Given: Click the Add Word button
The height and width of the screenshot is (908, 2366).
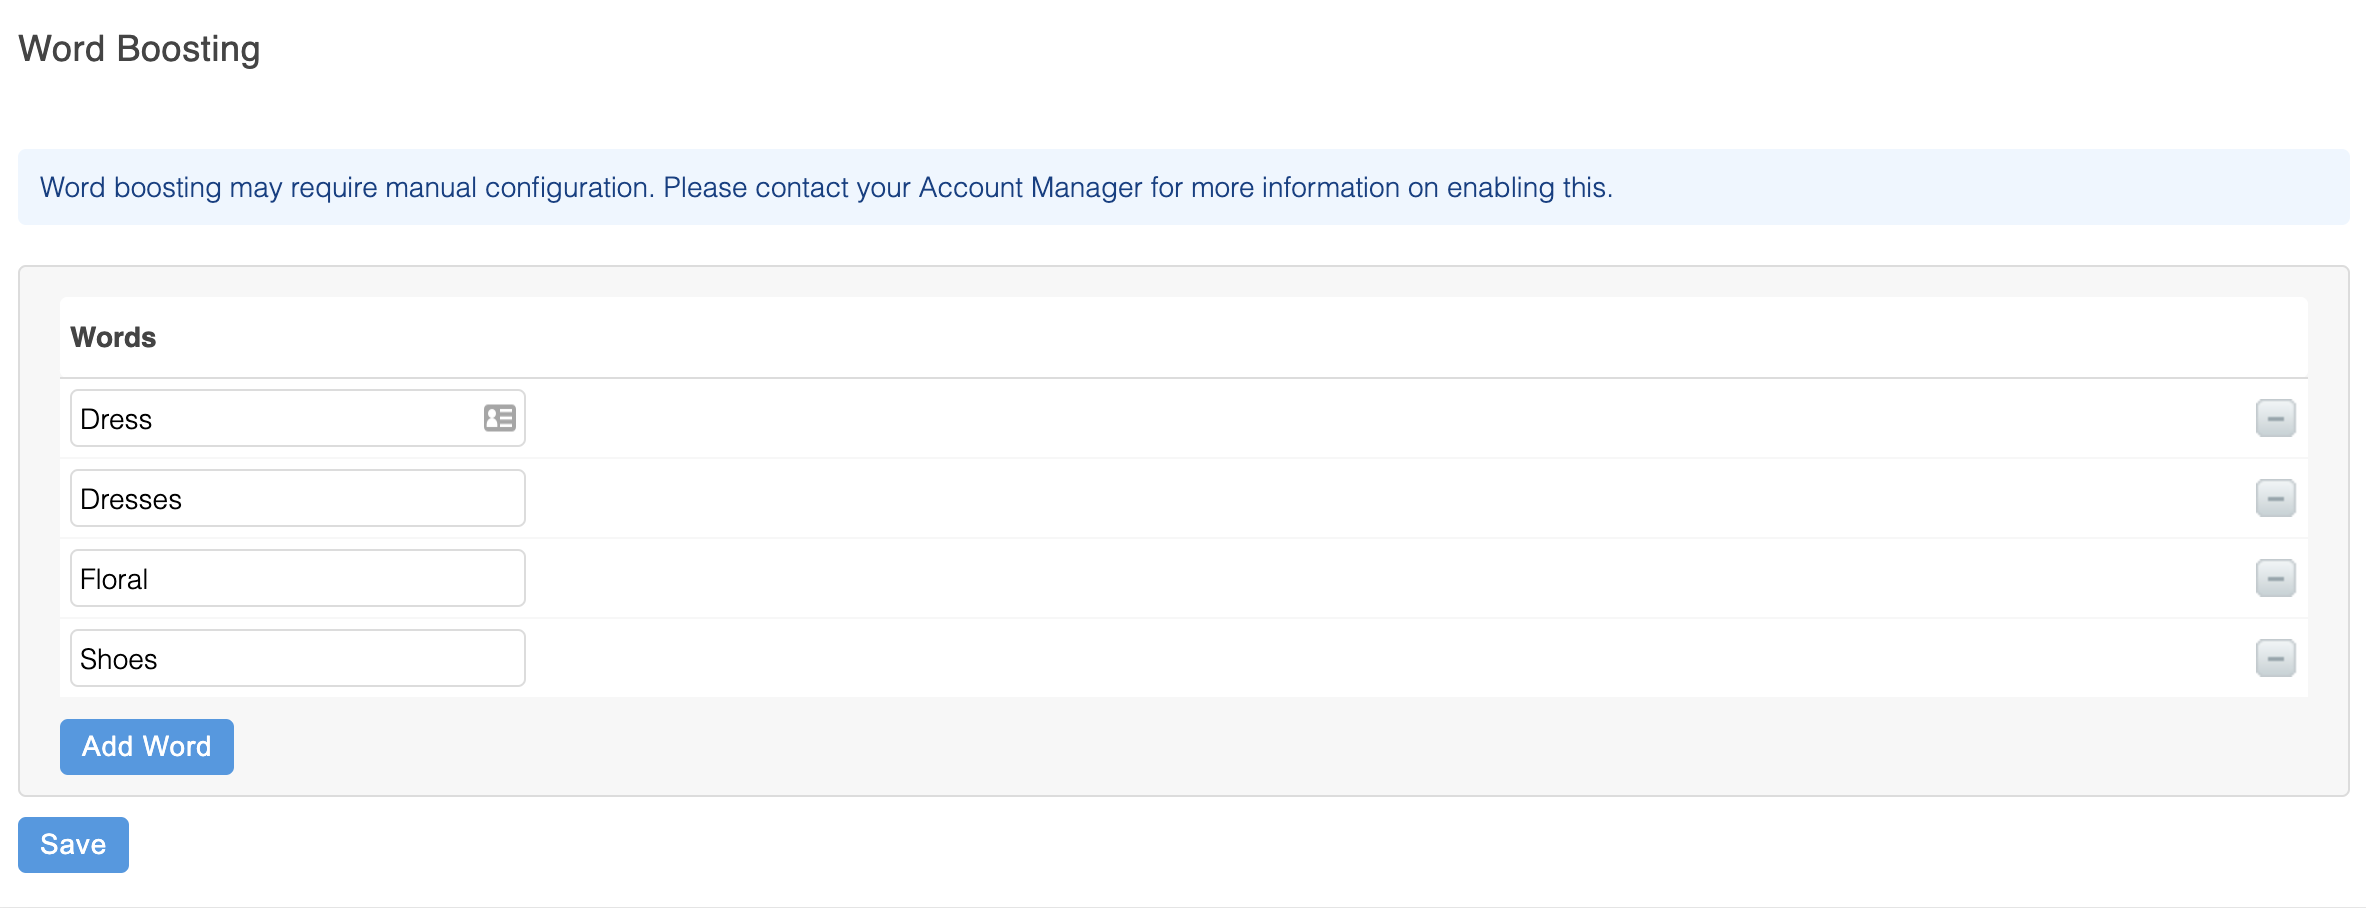Looking at the screenshot, I should tap(147, 747).
